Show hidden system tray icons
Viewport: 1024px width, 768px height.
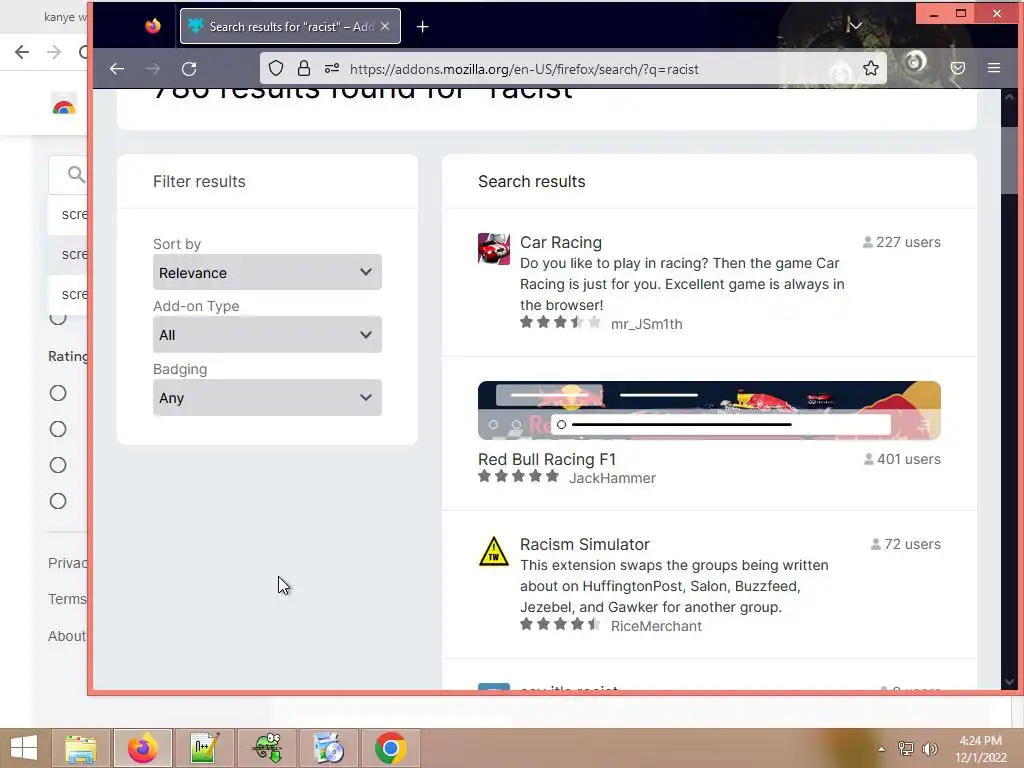click(x=881, y=749)
